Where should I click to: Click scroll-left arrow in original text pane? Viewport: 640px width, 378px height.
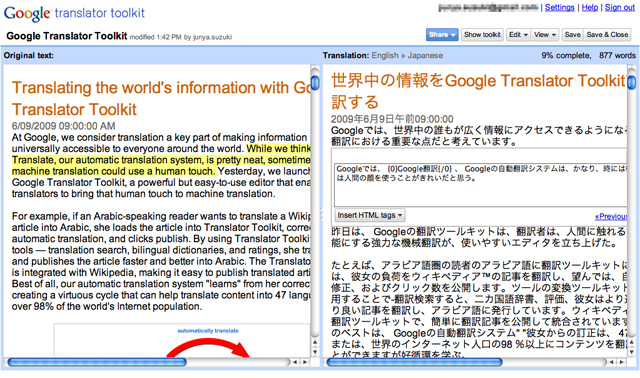tap(295, 362)
